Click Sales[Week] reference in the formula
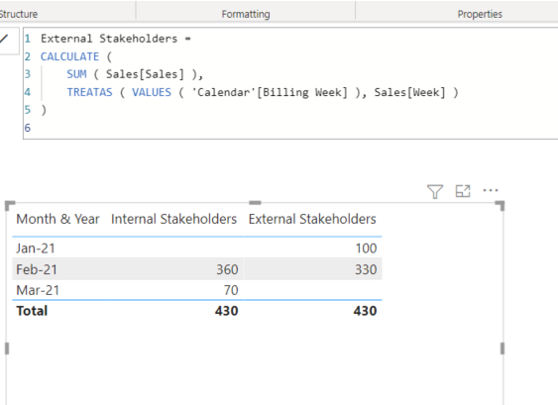Screen dimensions: 558x405 click(x=410, y=92)
